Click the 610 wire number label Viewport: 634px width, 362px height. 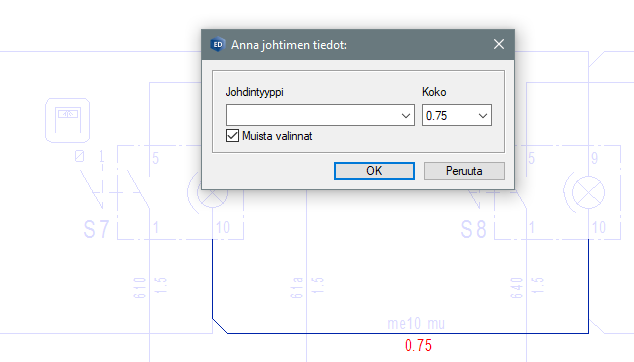click(139, 288)
